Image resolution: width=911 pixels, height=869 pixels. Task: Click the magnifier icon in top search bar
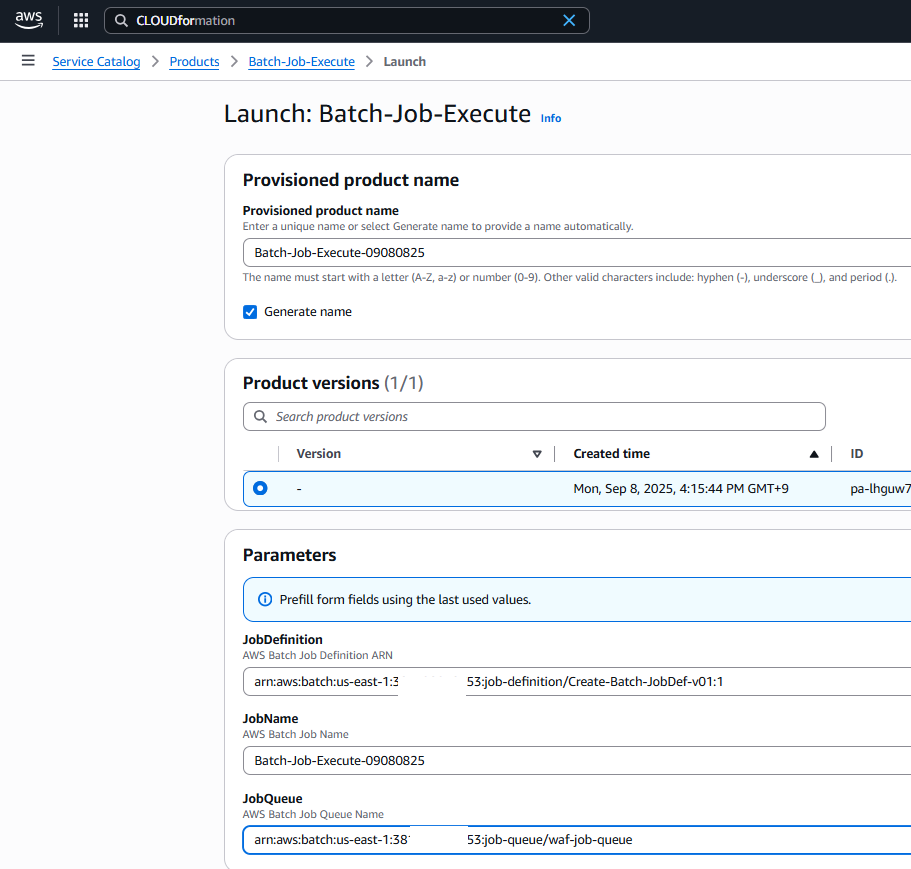(x=121, y=20)
